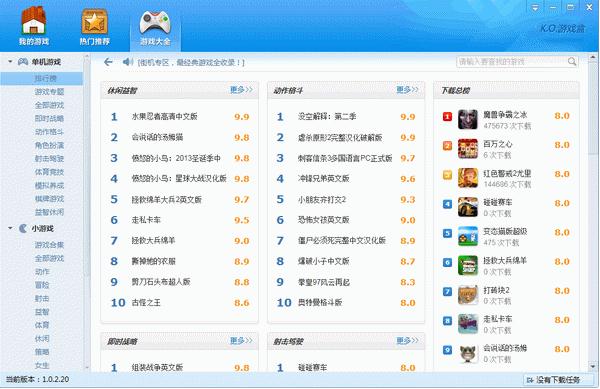The width and height of the screenshot is (600, 389).
Task: Click the speaker announcement icon
Action: click(x=128, y=62)
